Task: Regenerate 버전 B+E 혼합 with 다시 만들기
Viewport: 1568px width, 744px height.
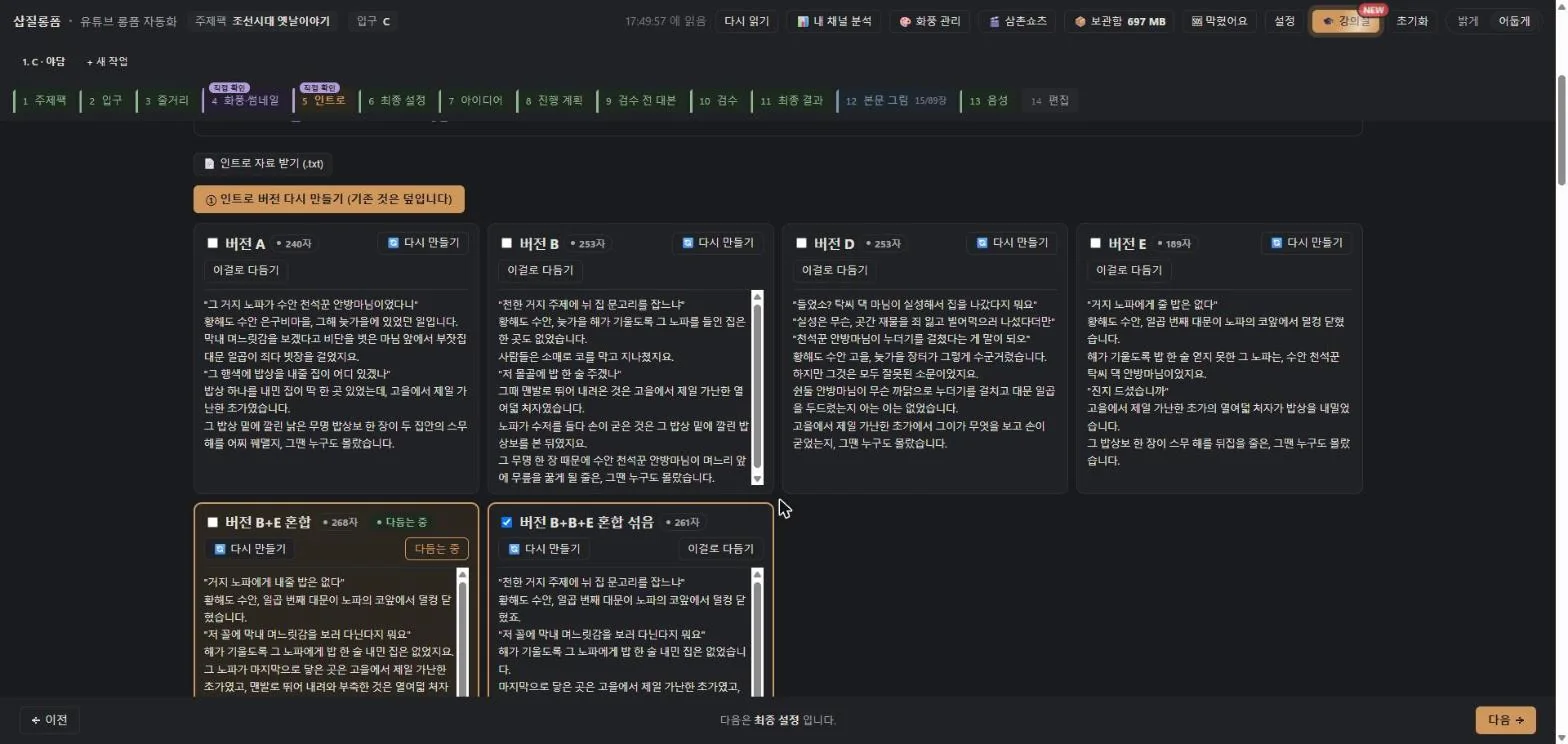Action: click(250, 549)
